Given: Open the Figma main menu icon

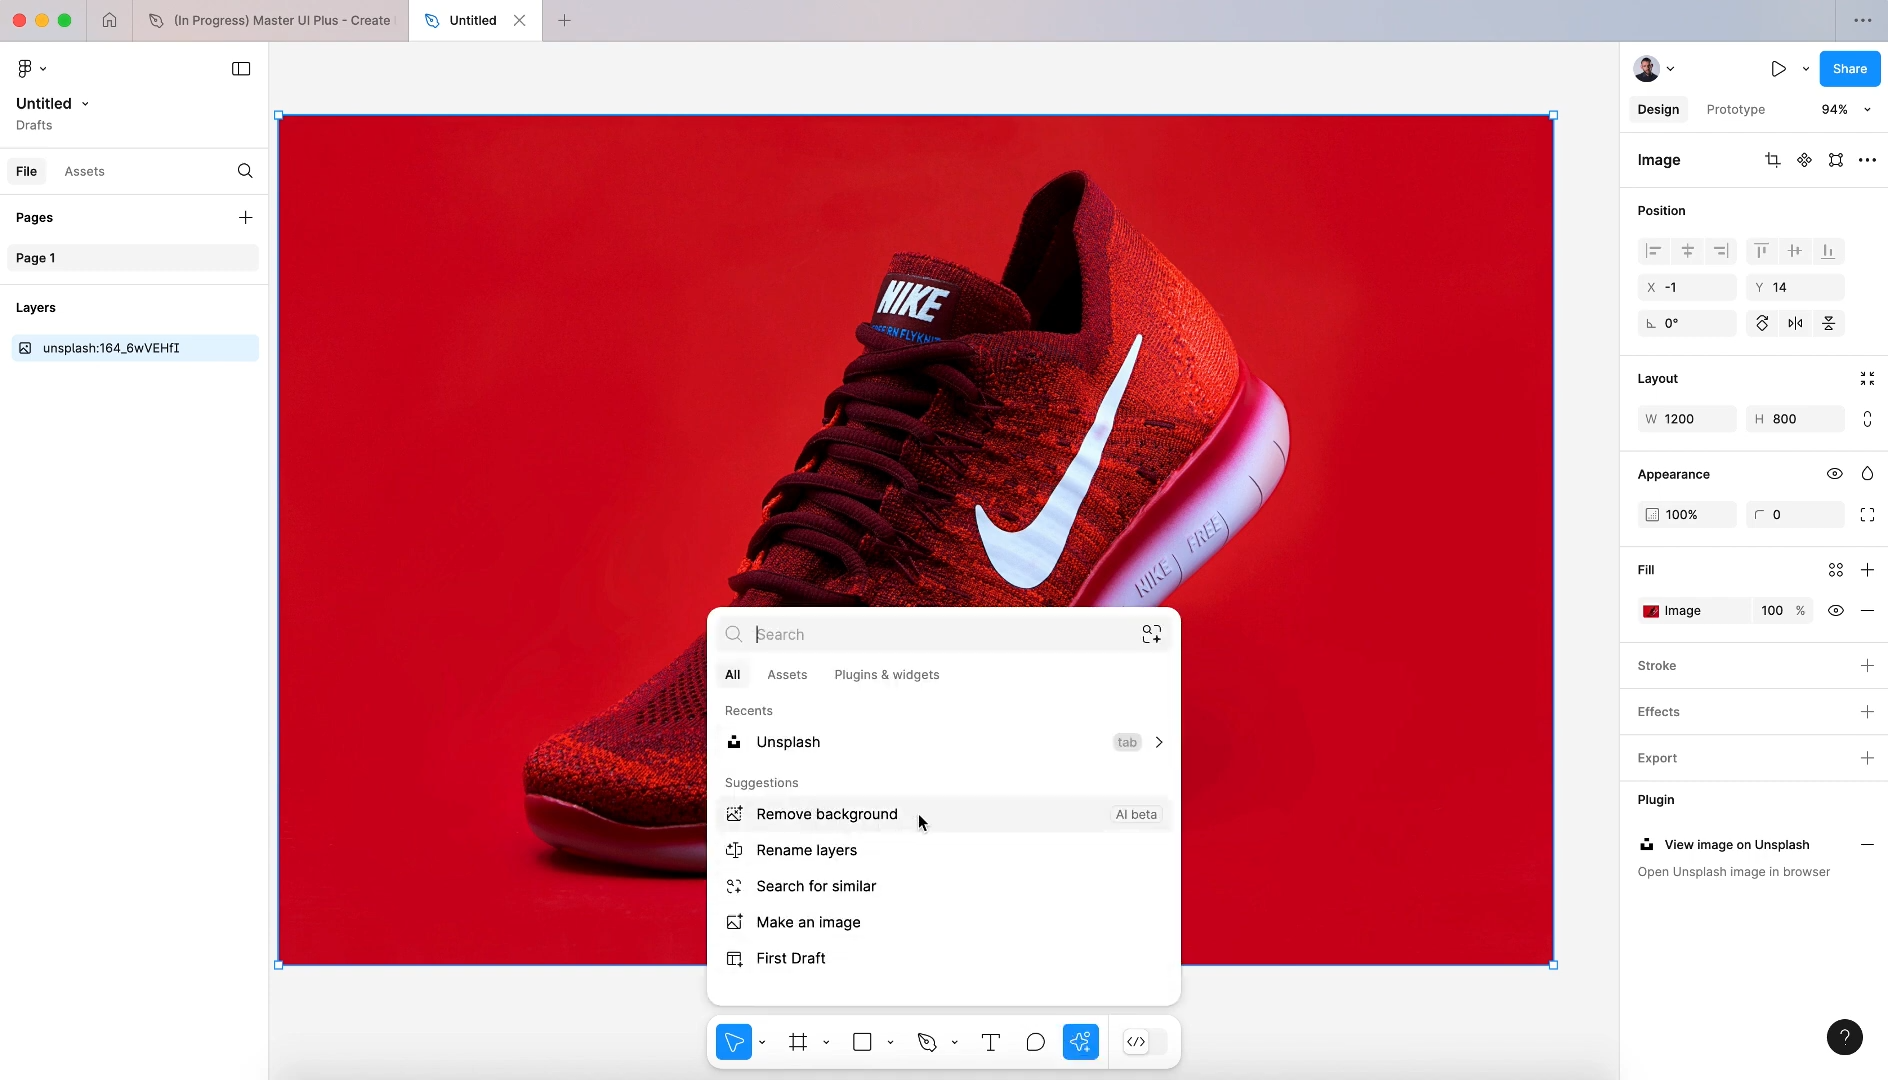Looking at the screenshot, I should click(25, 68).
